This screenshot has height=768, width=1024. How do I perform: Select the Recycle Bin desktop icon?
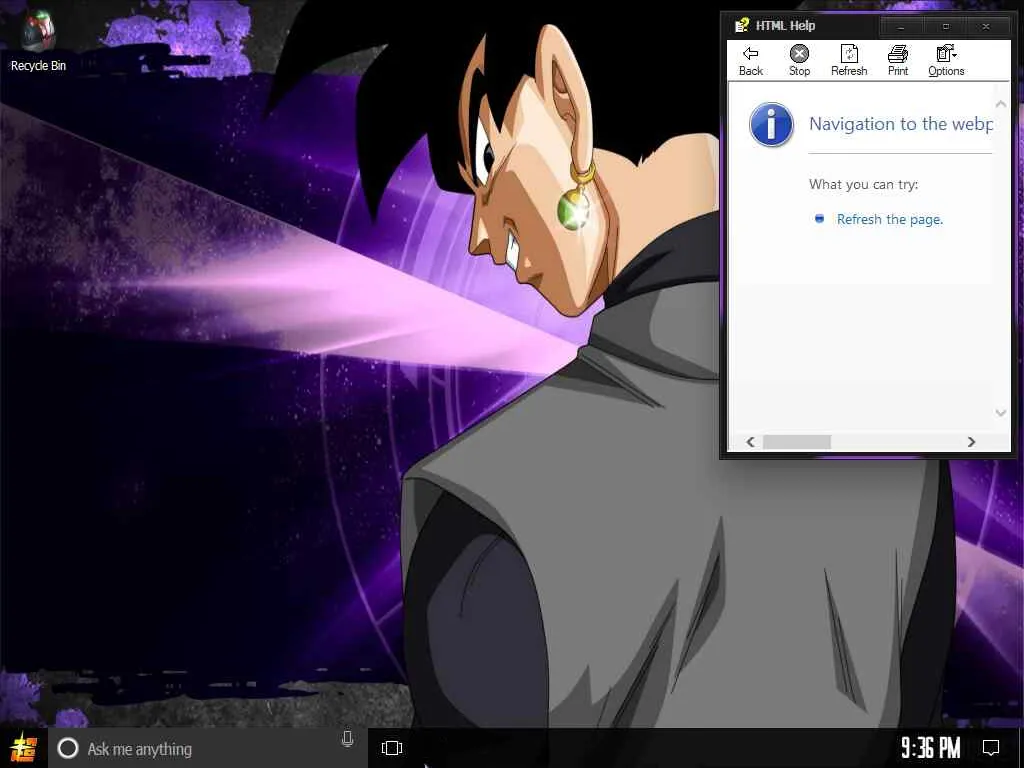(x=38, y=41)
